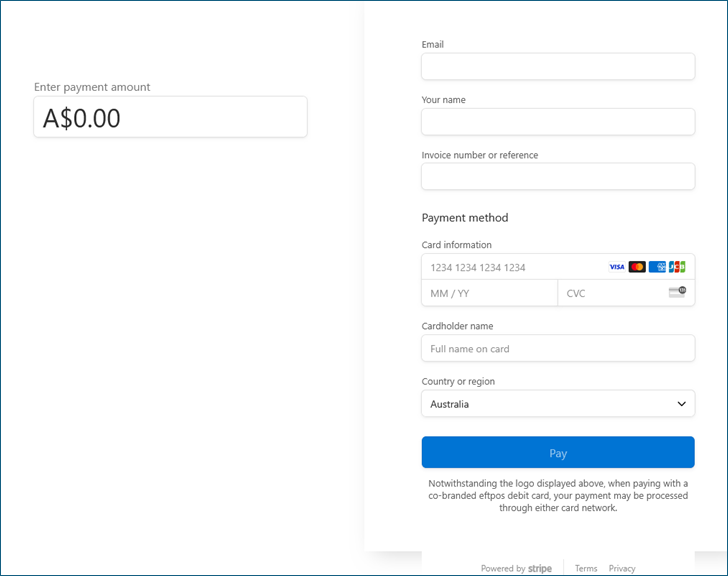Click the 'Enter payment amount' label

[92, 87]
